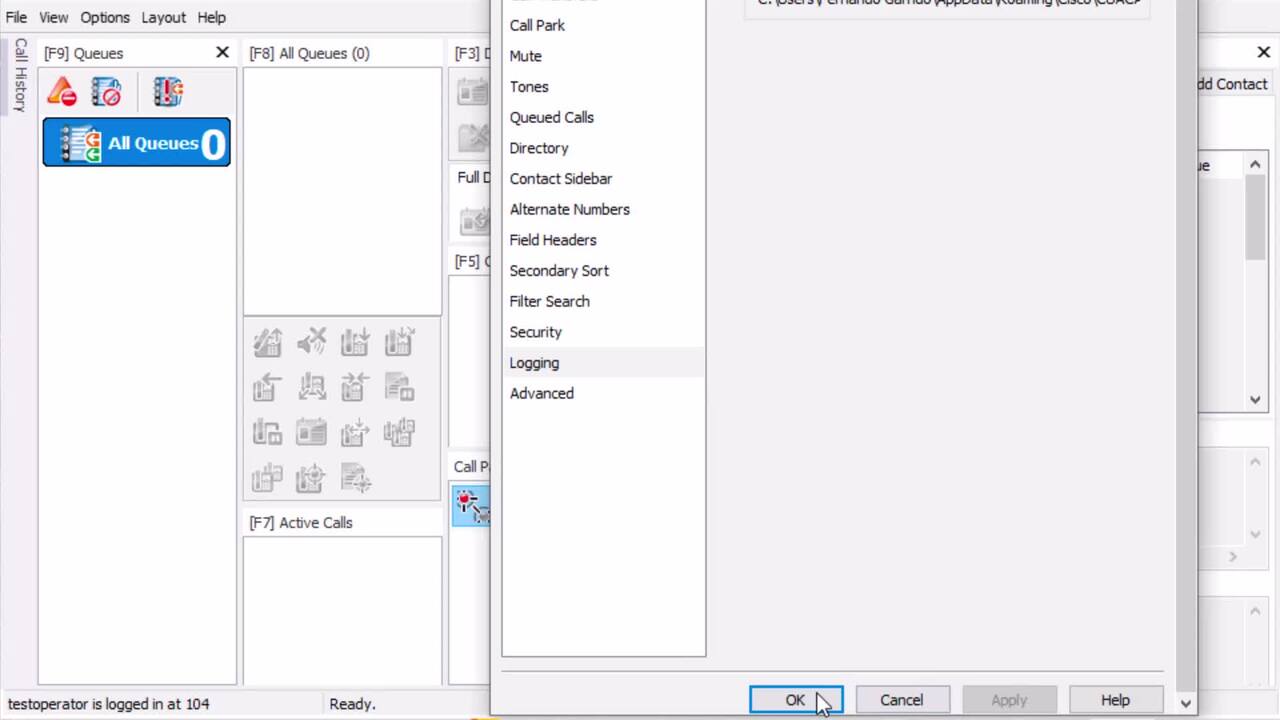Close the F9 Queues panel
1280x720 pixels.
coord(222,52)
